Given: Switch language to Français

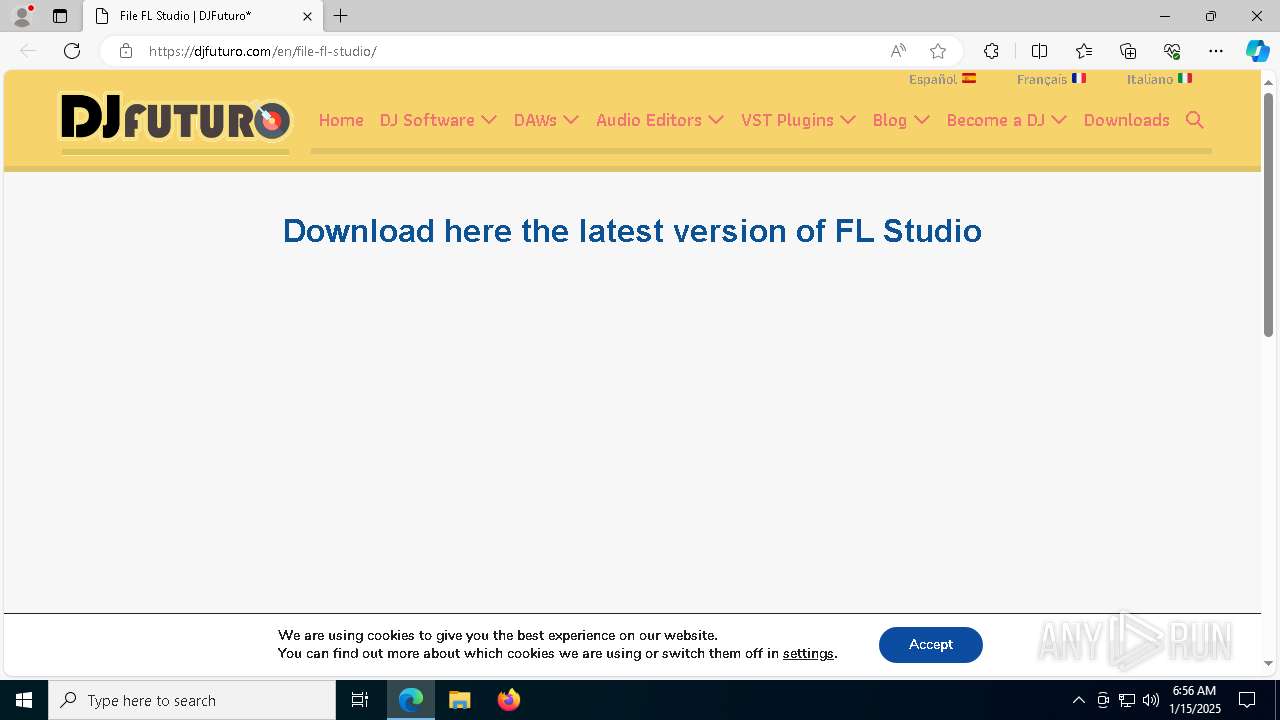Looking at the screenshot, I should point(1051,79).
